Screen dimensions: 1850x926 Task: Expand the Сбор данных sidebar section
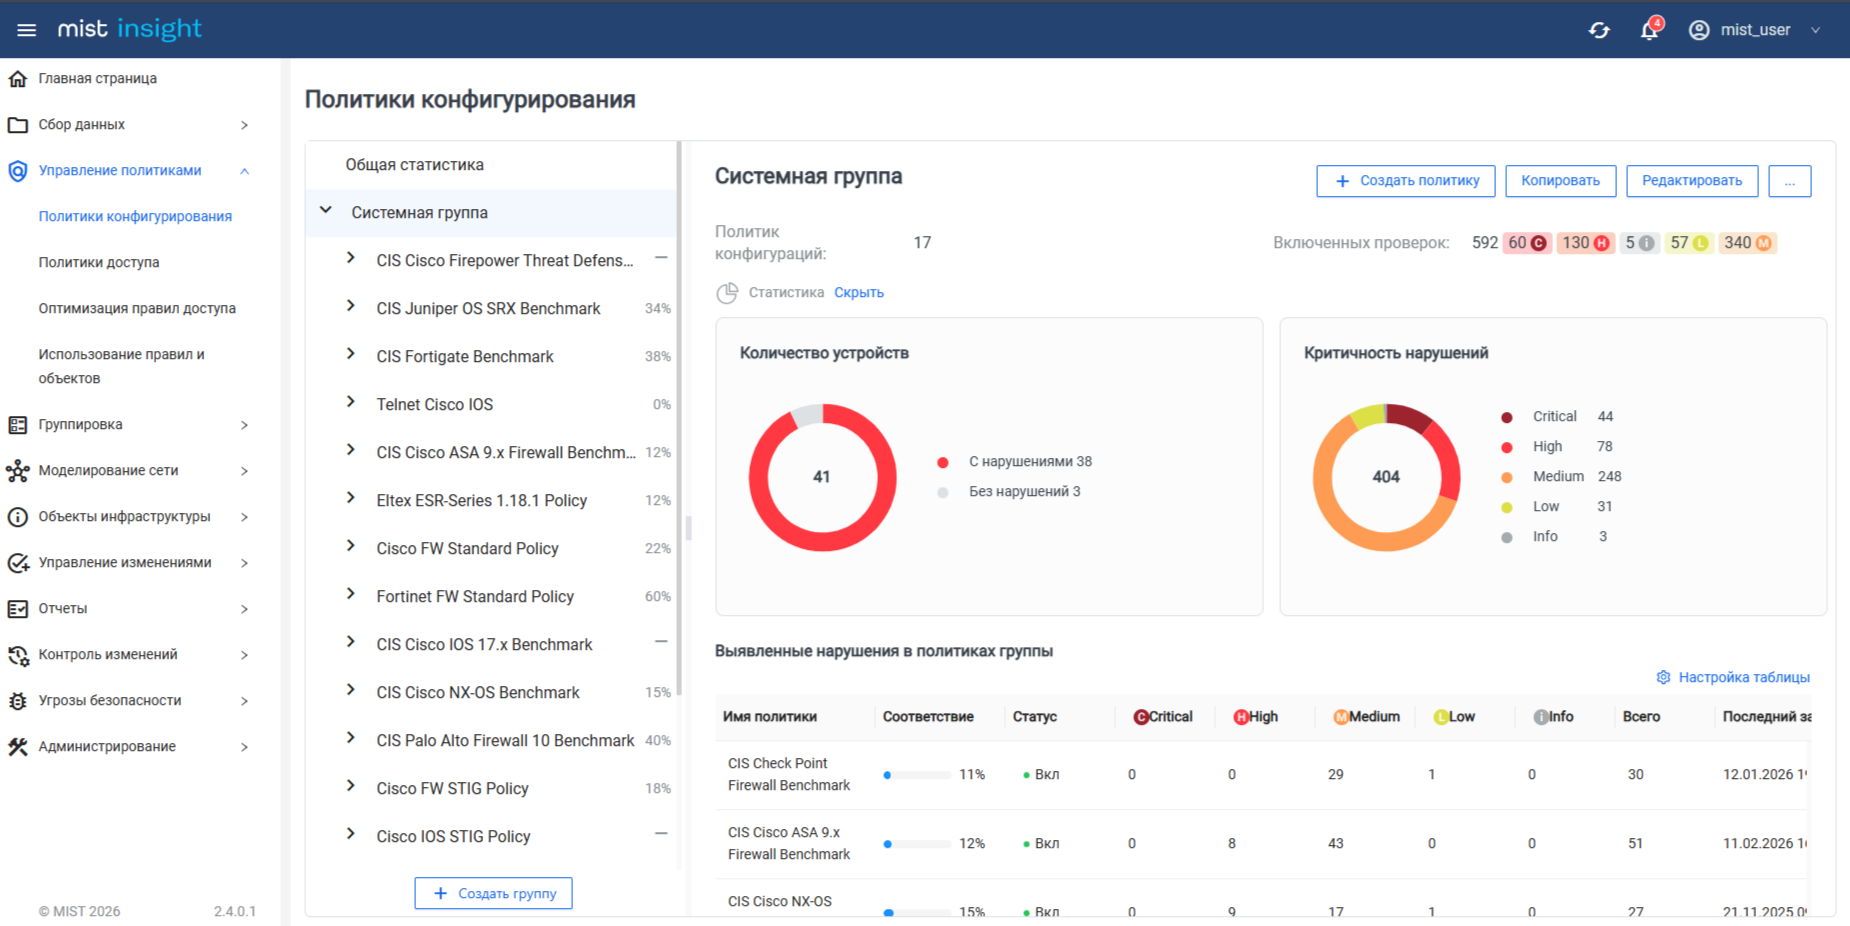[x=244, y=125]
